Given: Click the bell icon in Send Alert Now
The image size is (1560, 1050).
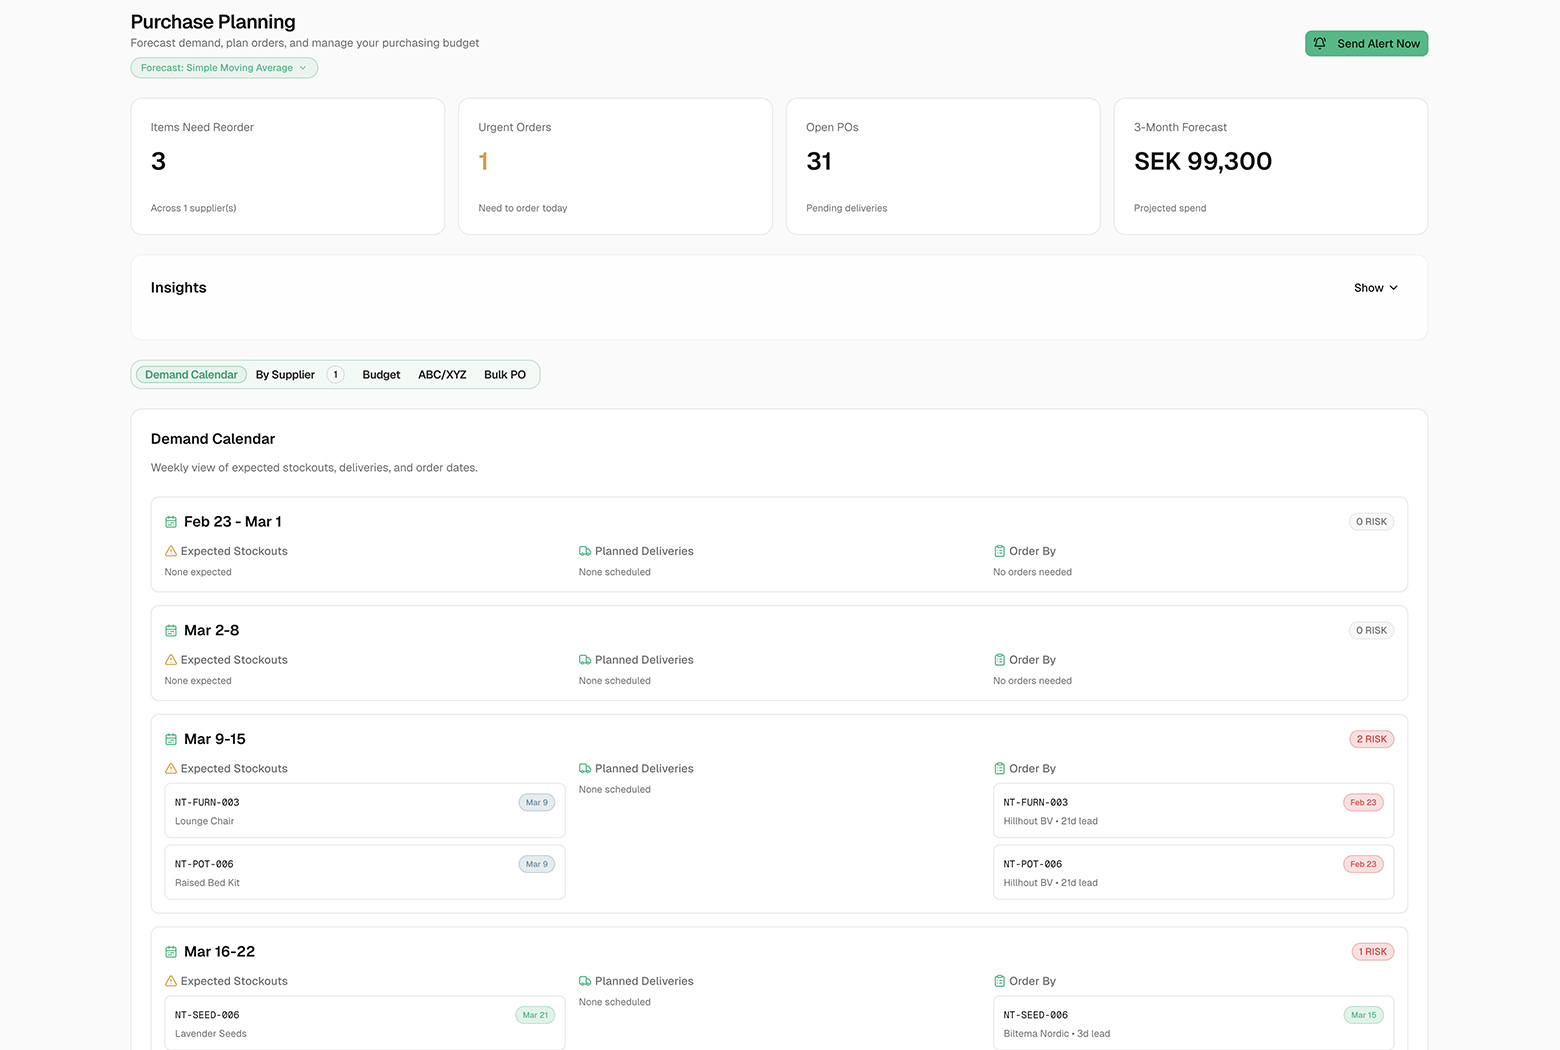Looking at the screenshot, I should [x=1320, y=43].
